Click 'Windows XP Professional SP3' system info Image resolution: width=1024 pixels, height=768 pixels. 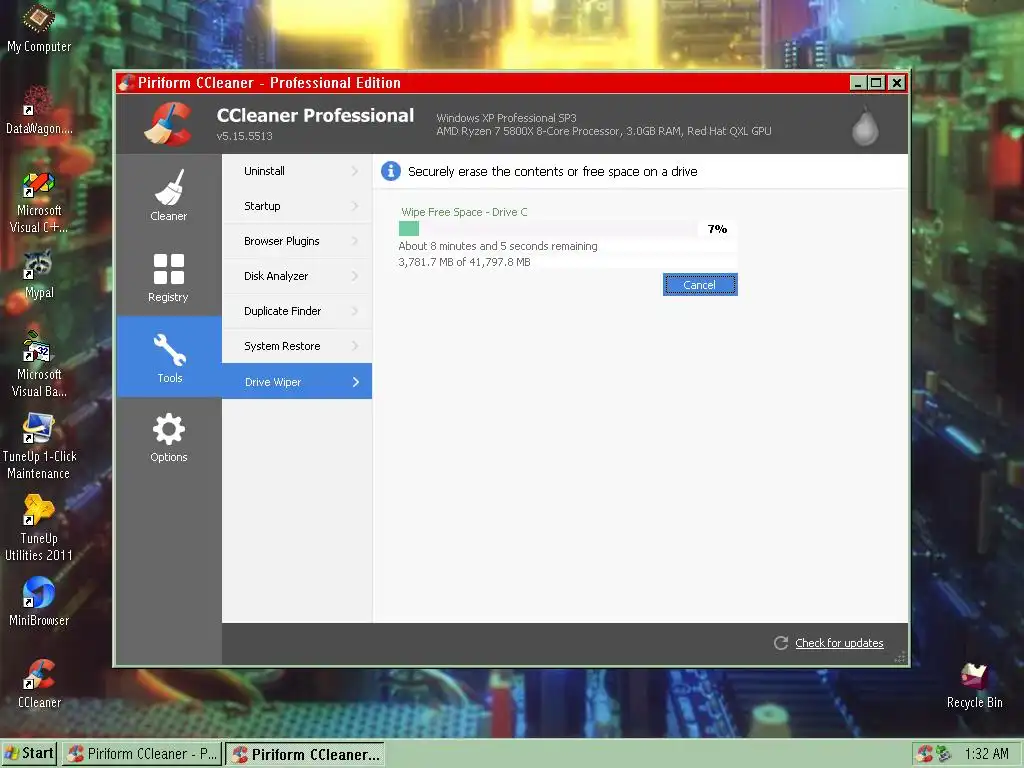(x=506, y=118)
